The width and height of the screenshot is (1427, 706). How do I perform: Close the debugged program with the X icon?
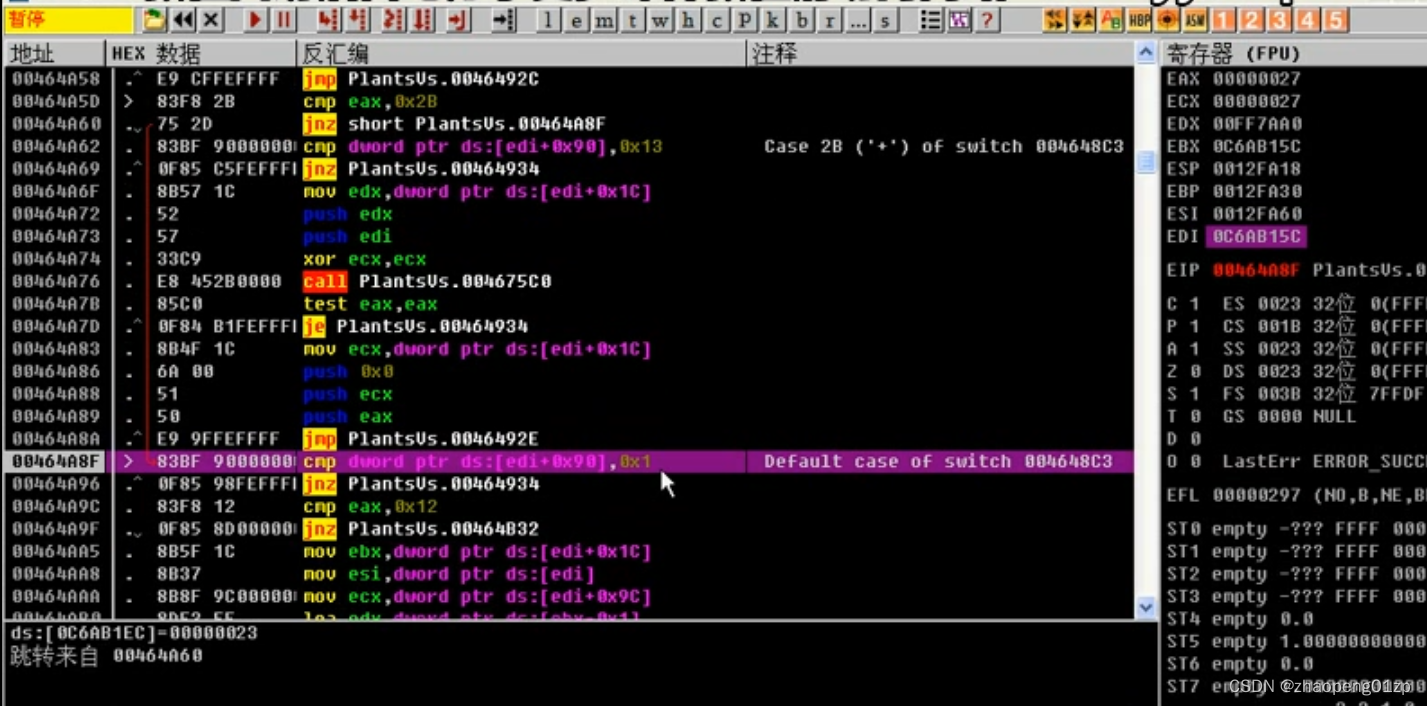pos(211,20)
